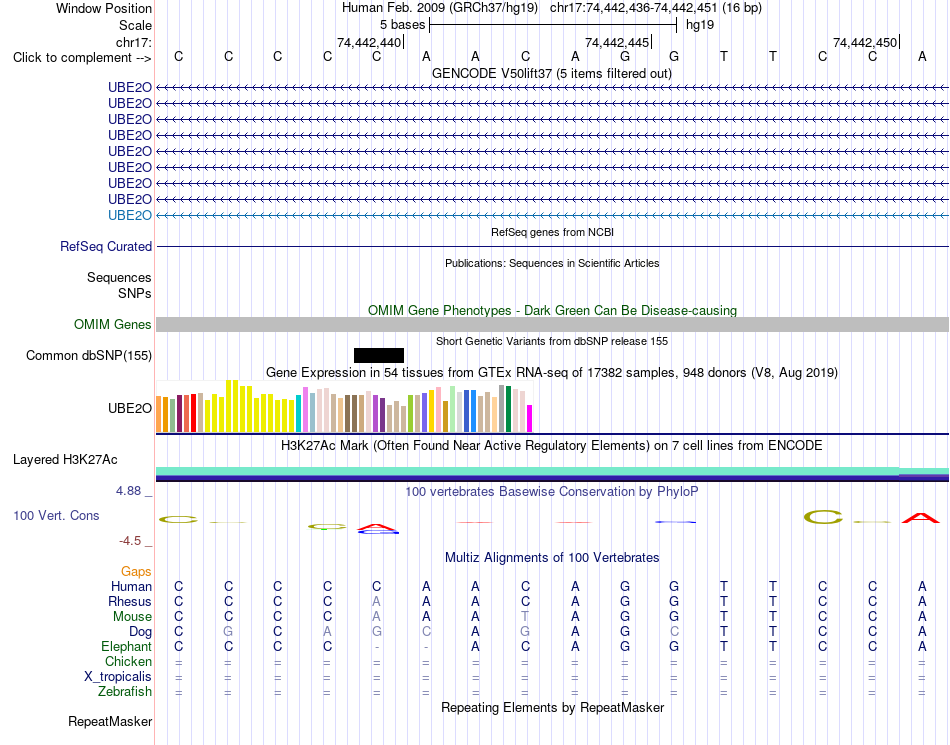Viewport: 950px width, 745px height.
Task: Click the Layered H3K27Ac label
Action: click(x=65, y=460)
